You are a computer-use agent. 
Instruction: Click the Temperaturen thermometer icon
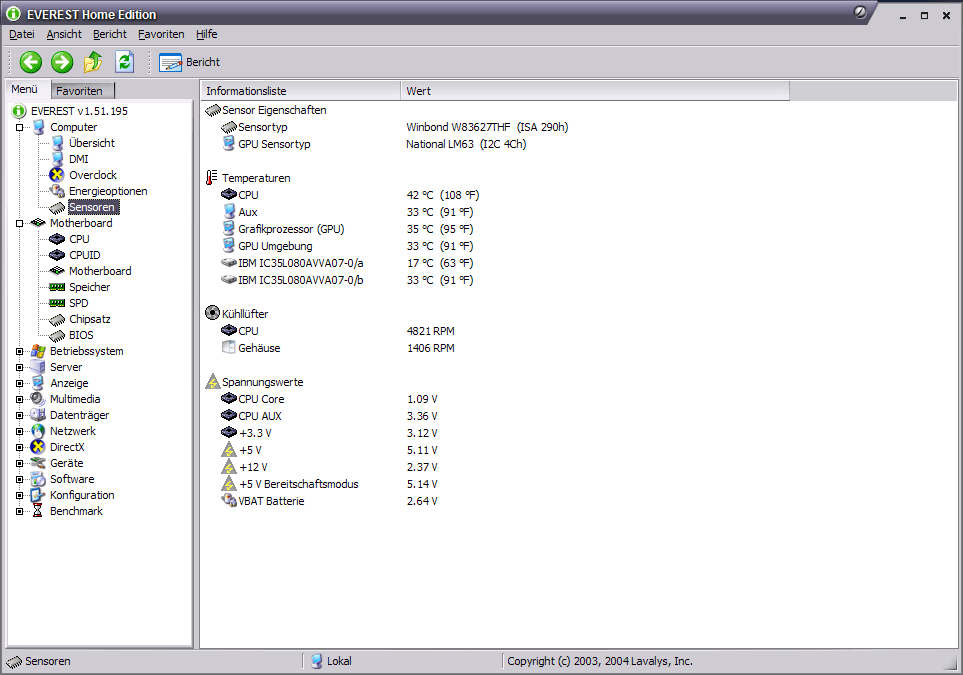click(x=211, y=178)
